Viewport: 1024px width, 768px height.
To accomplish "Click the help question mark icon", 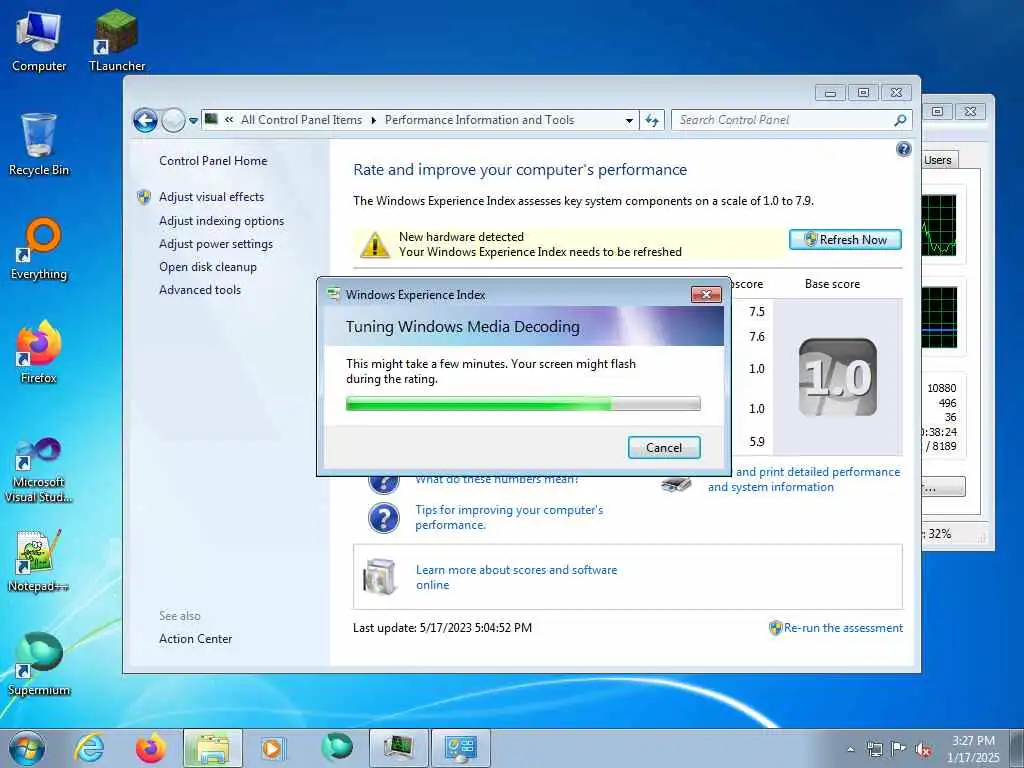I will (x=903, y=149).
